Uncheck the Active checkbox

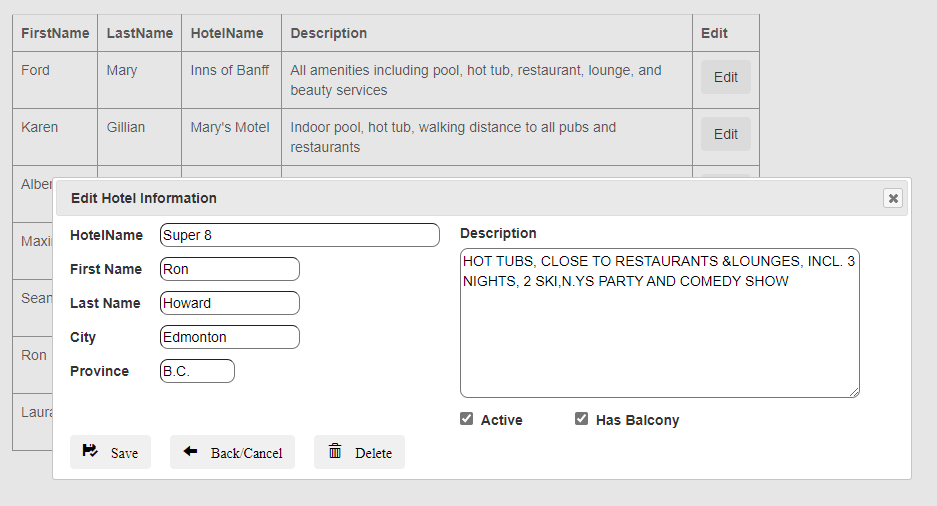(x=467, y=419)
